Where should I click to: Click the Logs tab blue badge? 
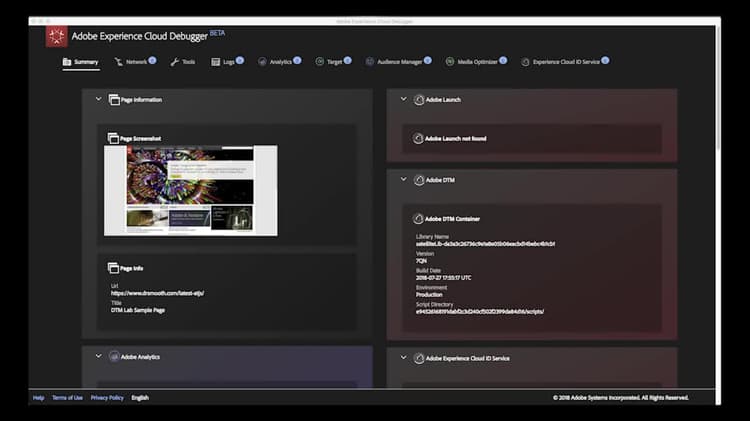click(x=240, y=60)
